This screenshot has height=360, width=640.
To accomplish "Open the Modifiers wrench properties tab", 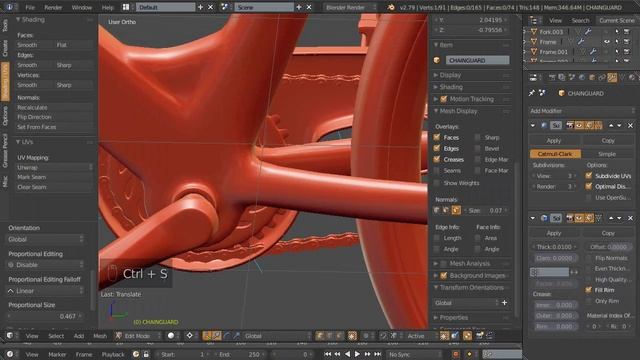I will click(612, 77).
